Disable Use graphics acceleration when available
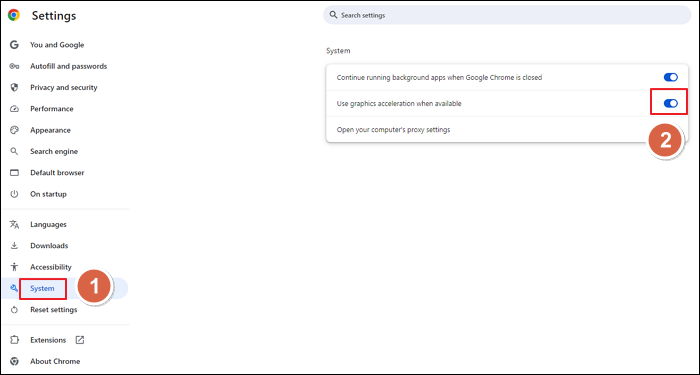The image size is (700, 375). pyautogui.click(x=671, y=104)
